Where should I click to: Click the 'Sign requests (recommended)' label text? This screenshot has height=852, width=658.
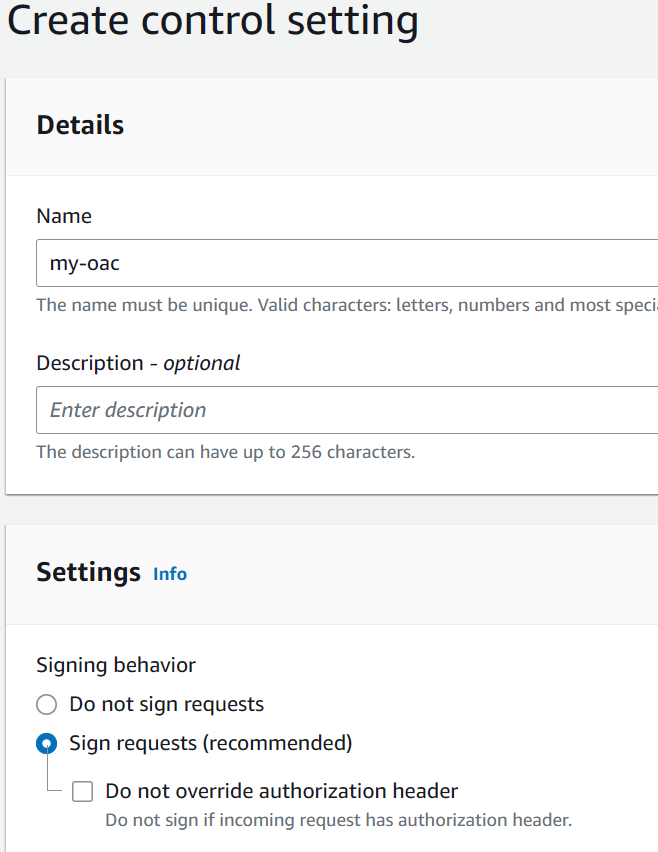coord(210,743)
